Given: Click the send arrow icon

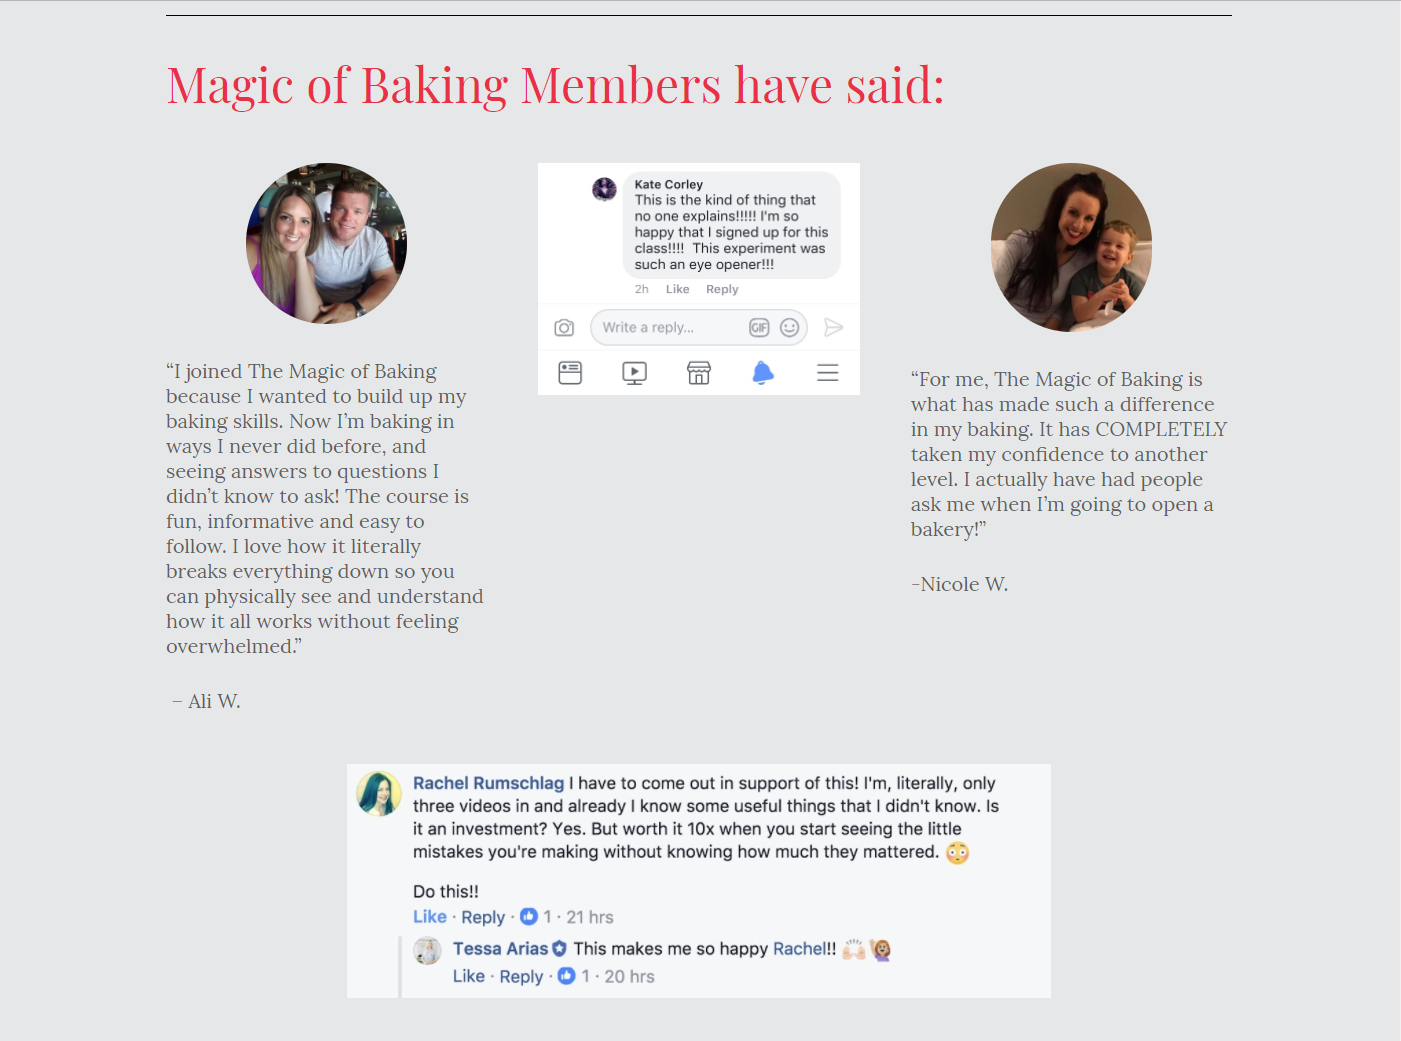Looking at the screenshot, I should pos(834,328).
